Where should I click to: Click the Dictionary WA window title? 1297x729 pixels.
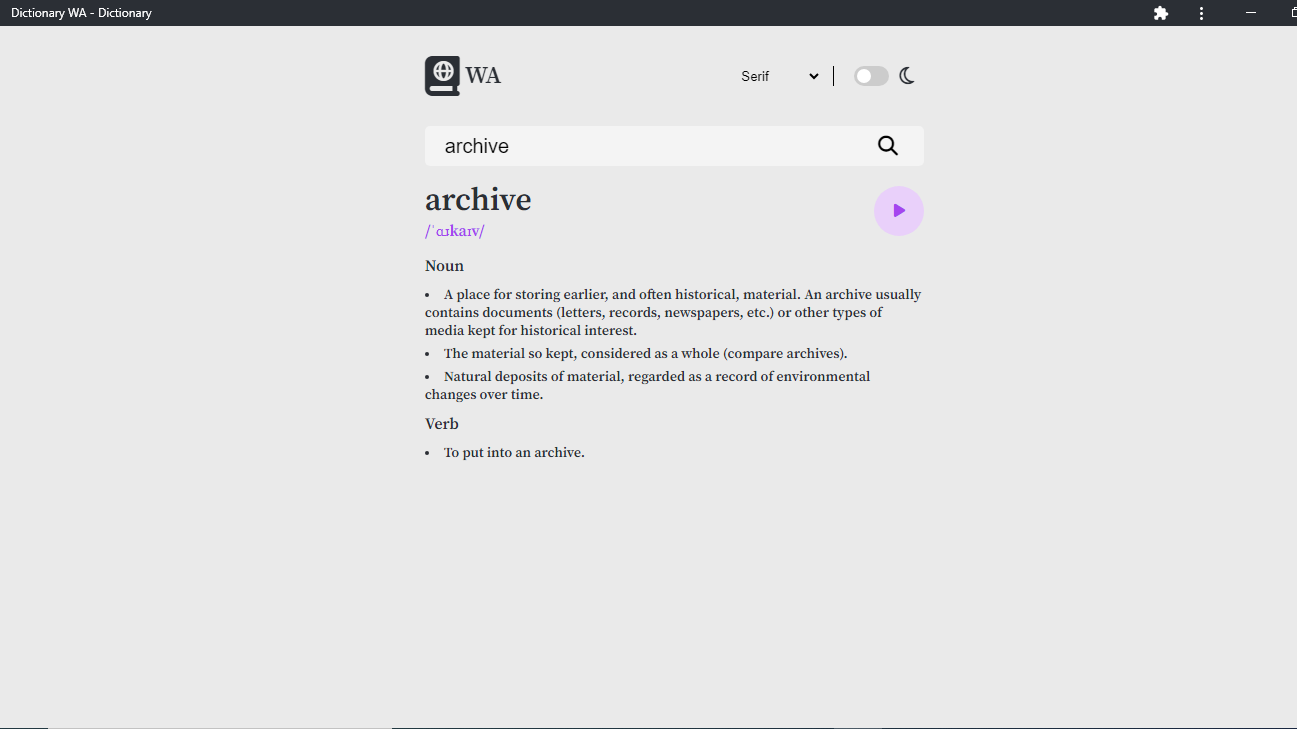tap(81, 13)
